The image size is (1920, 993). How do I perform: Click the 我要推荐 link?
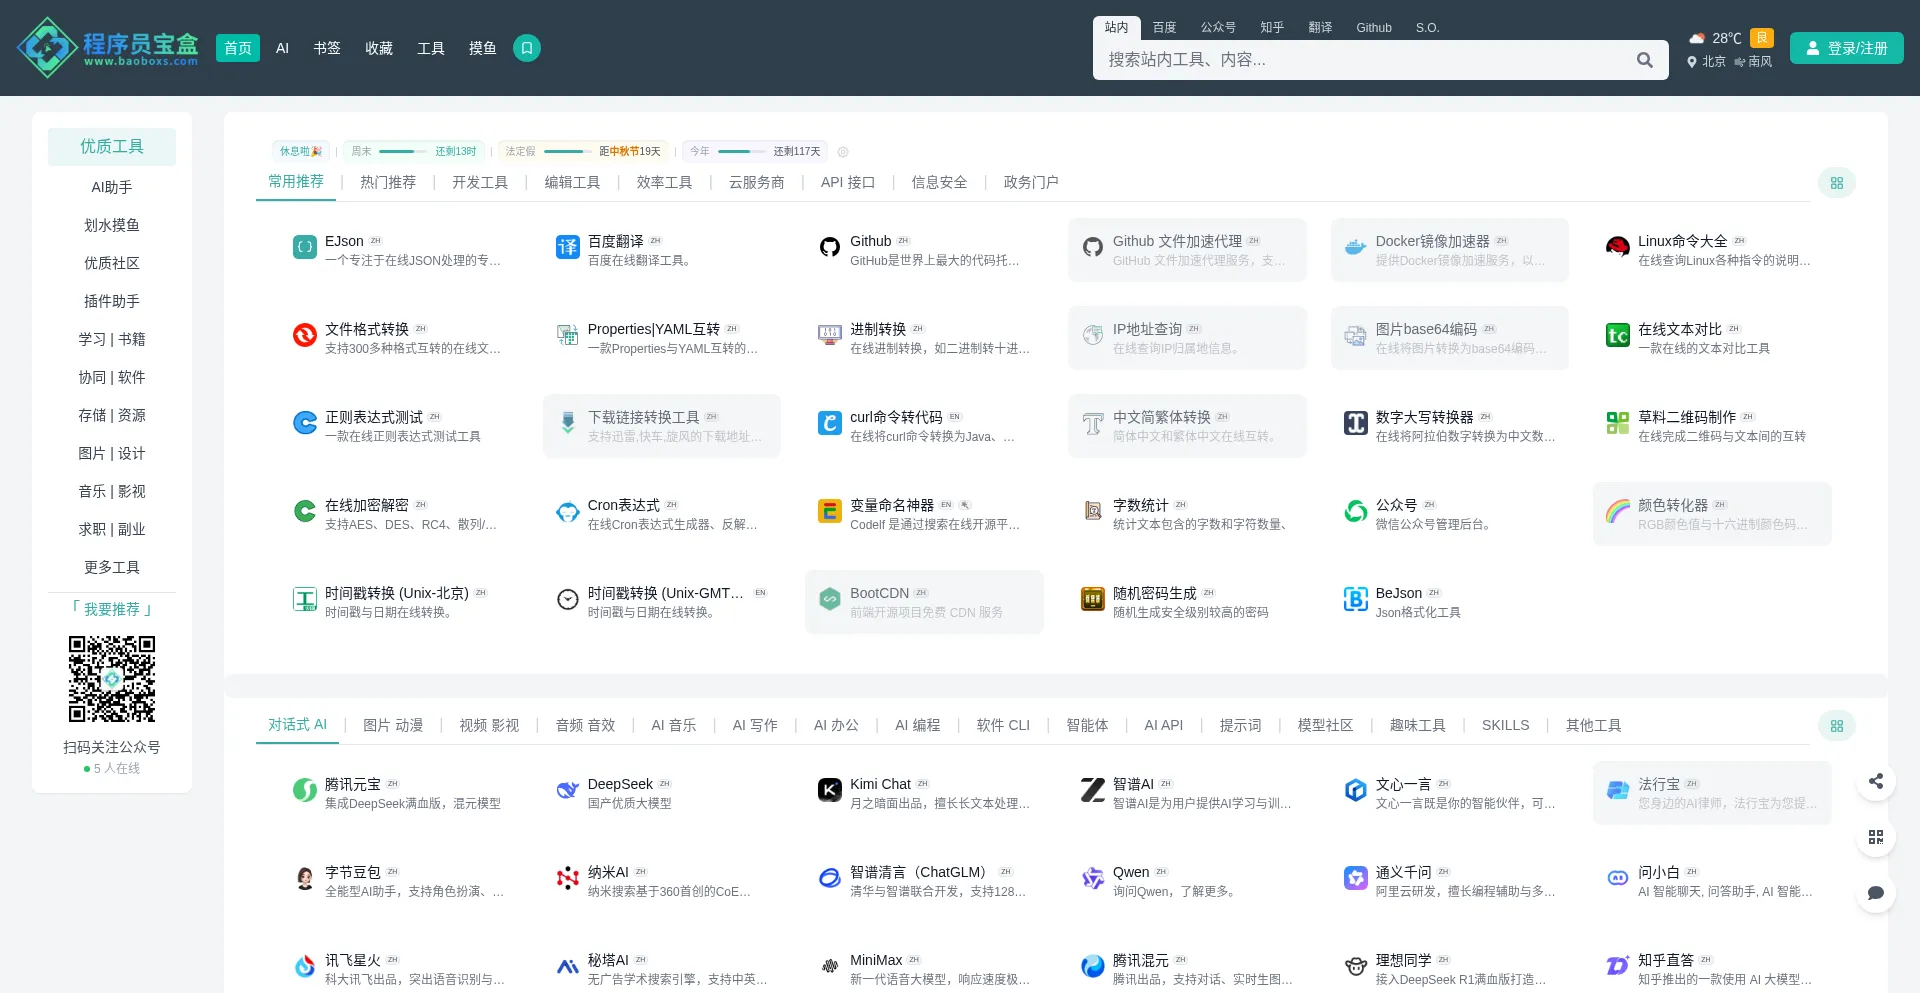(x=112, y=609)
